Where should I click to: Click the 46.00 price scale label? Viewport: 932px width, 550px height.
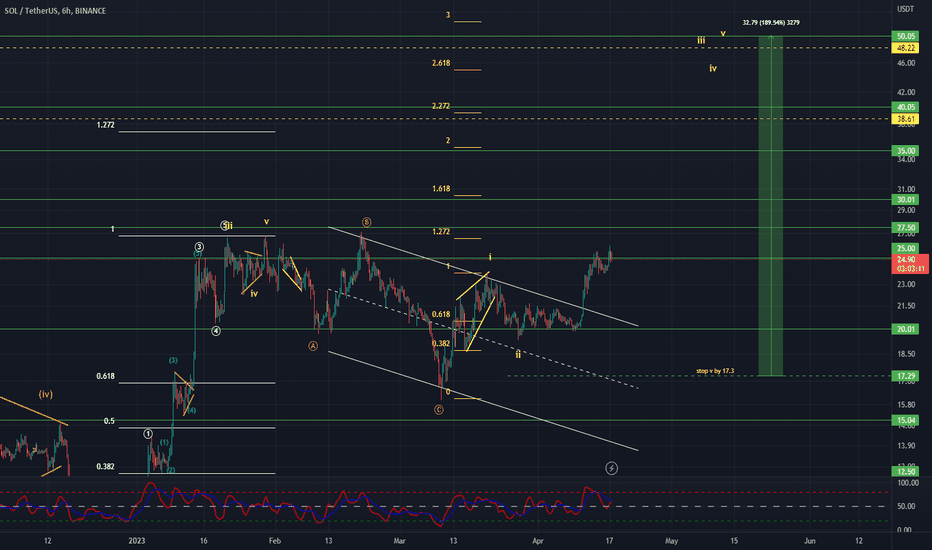(x=906, y=63)
